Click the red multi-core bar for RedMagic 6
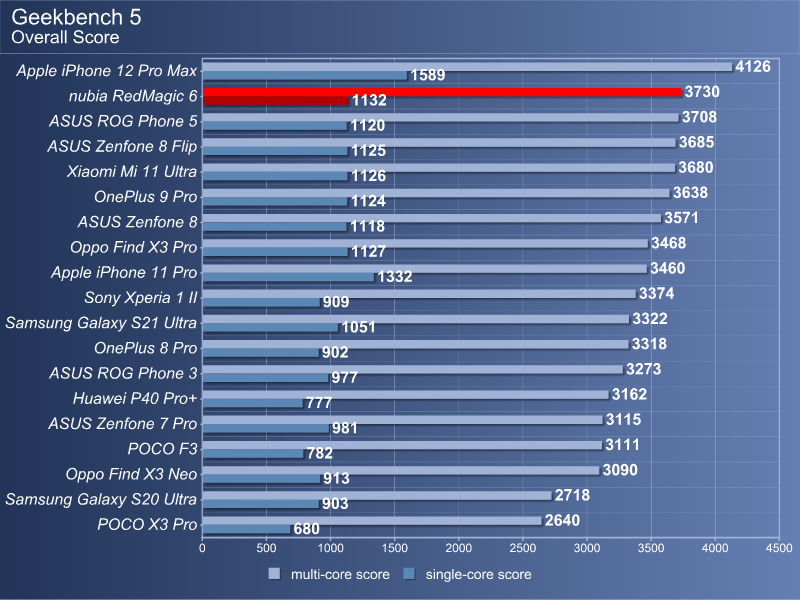 442,92
